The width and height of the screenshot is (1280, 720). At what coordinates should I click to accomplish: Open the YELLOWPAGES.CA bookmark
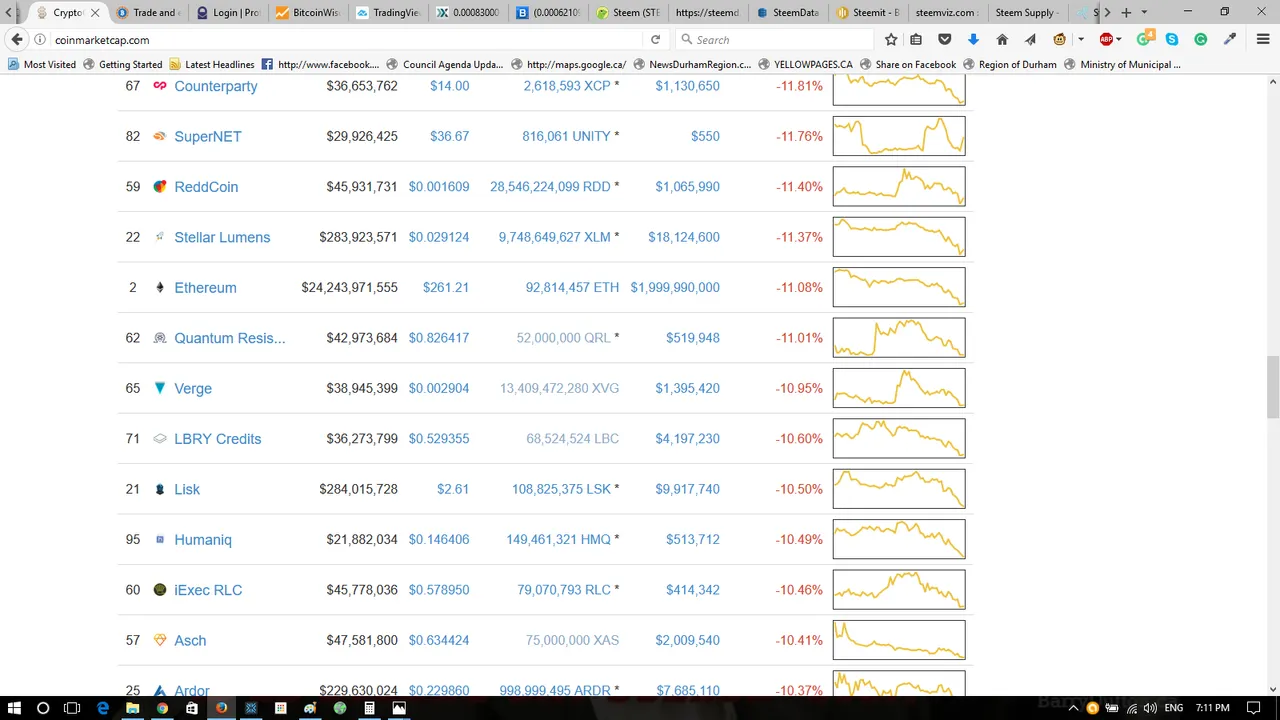click(805, 64)
